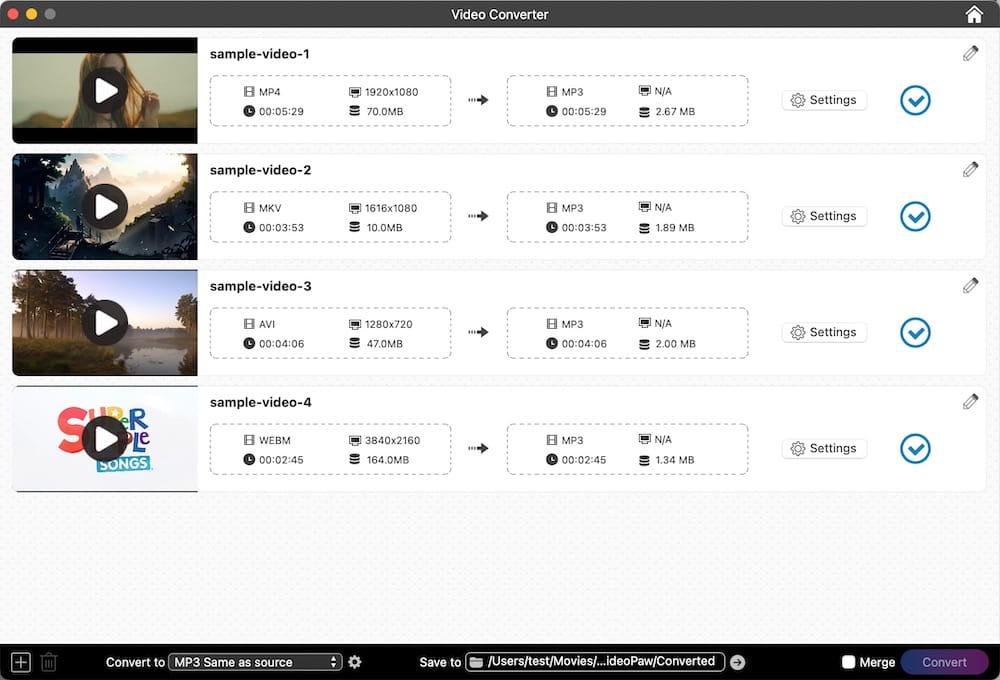
Task: Uncheck the blue checkmark for sample-video-1
Action: click(915, 100)
